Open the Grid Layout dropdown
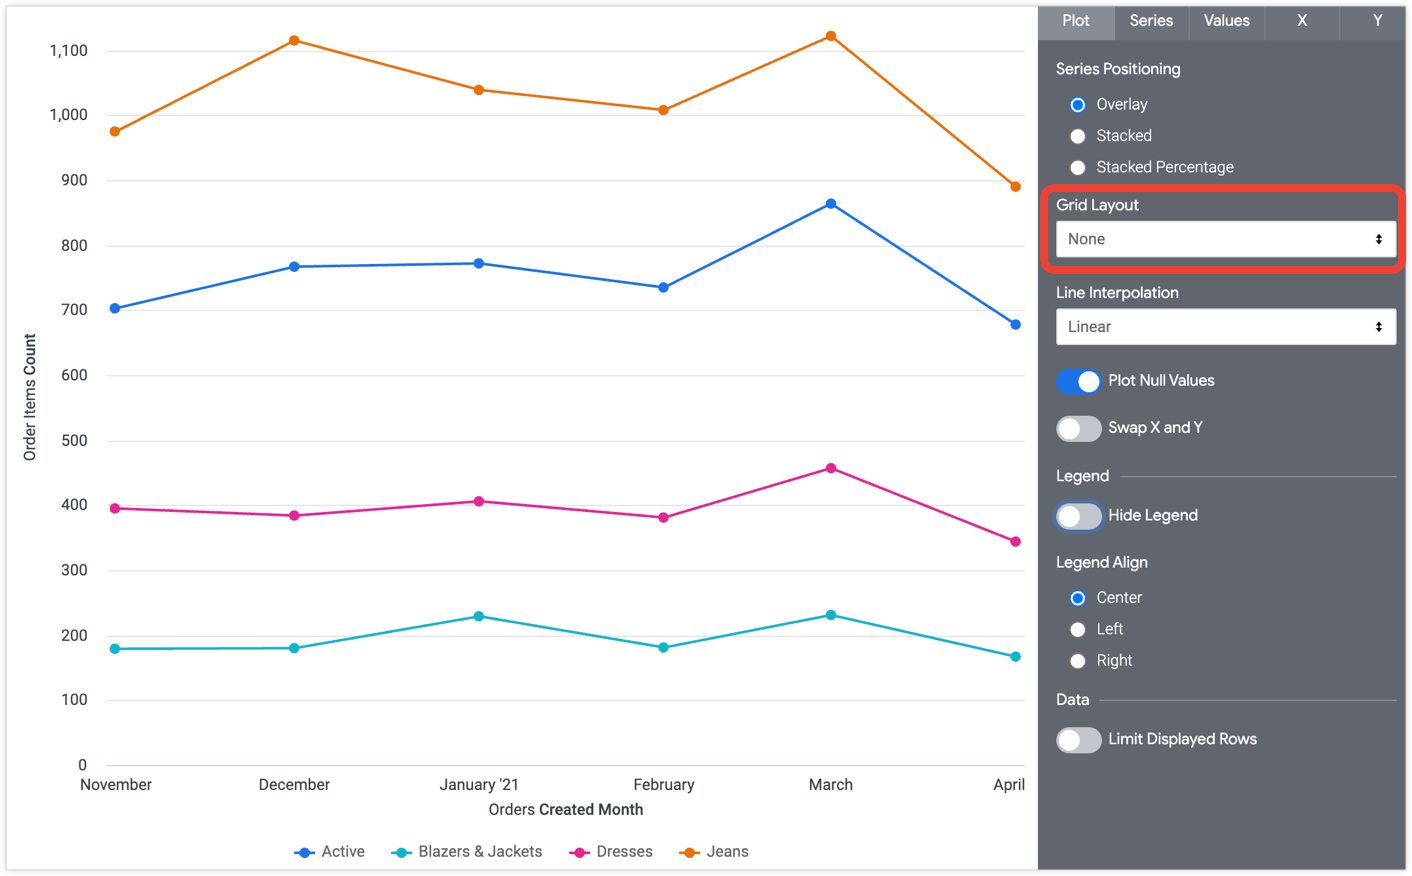The image size is (1412, 876). click(1225, 239)
